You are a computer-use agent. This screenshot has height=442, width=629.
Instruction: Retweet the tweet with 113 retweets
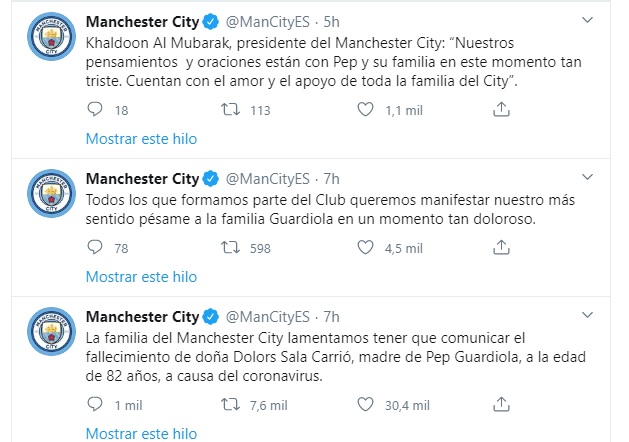tap(231, 109)
